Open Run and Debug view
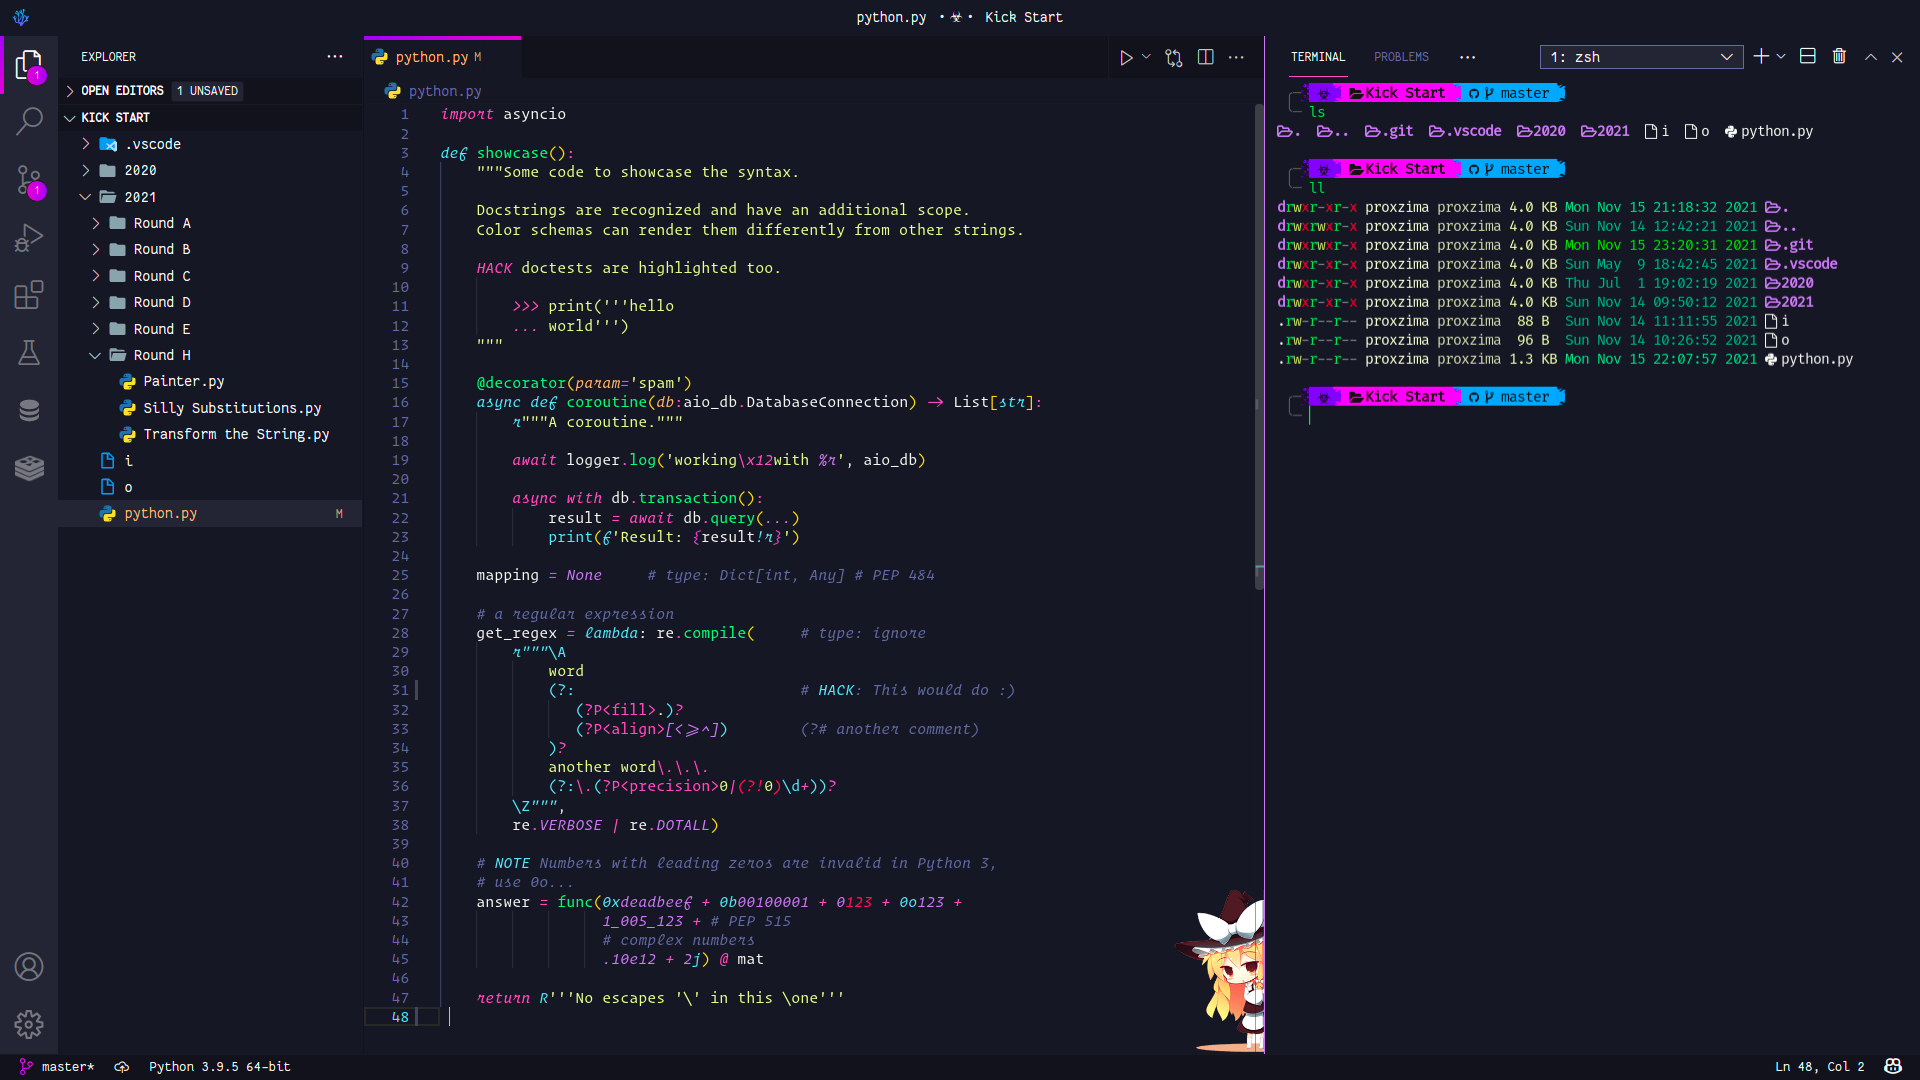 coord(29,238)
